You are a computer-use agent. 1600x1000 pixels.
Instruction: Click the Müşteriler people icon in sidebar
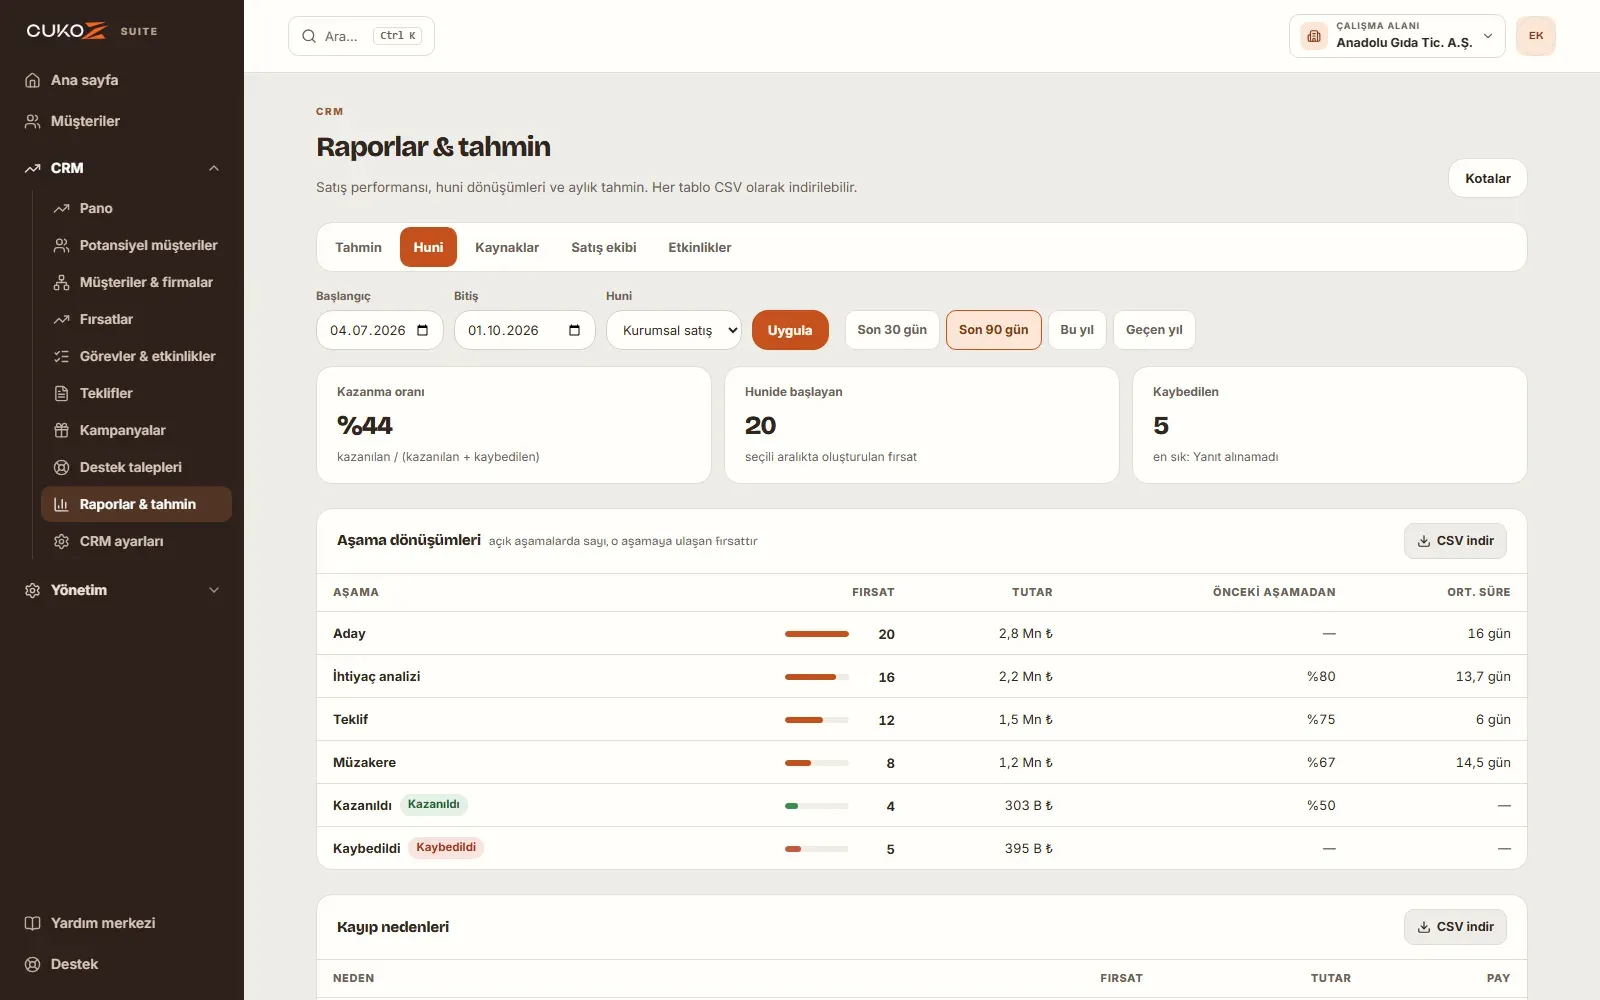[x=32, y=121]
